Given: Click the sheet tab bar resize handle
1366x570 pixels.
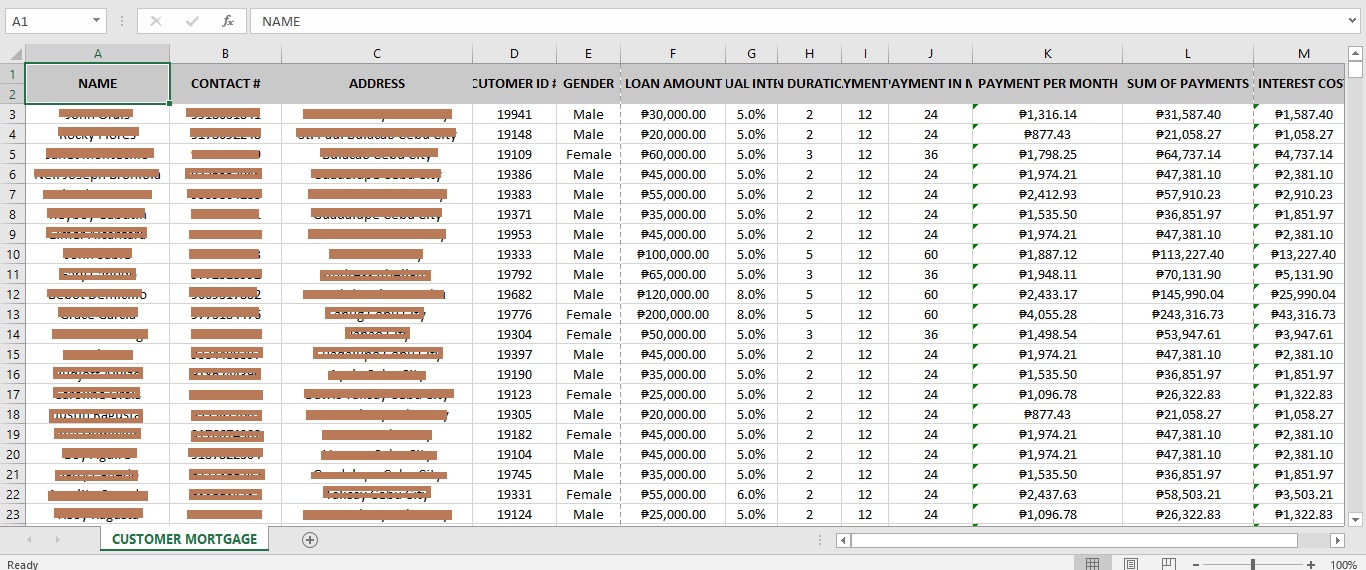Looking at the screenshot, I should (x=821, y=540).
